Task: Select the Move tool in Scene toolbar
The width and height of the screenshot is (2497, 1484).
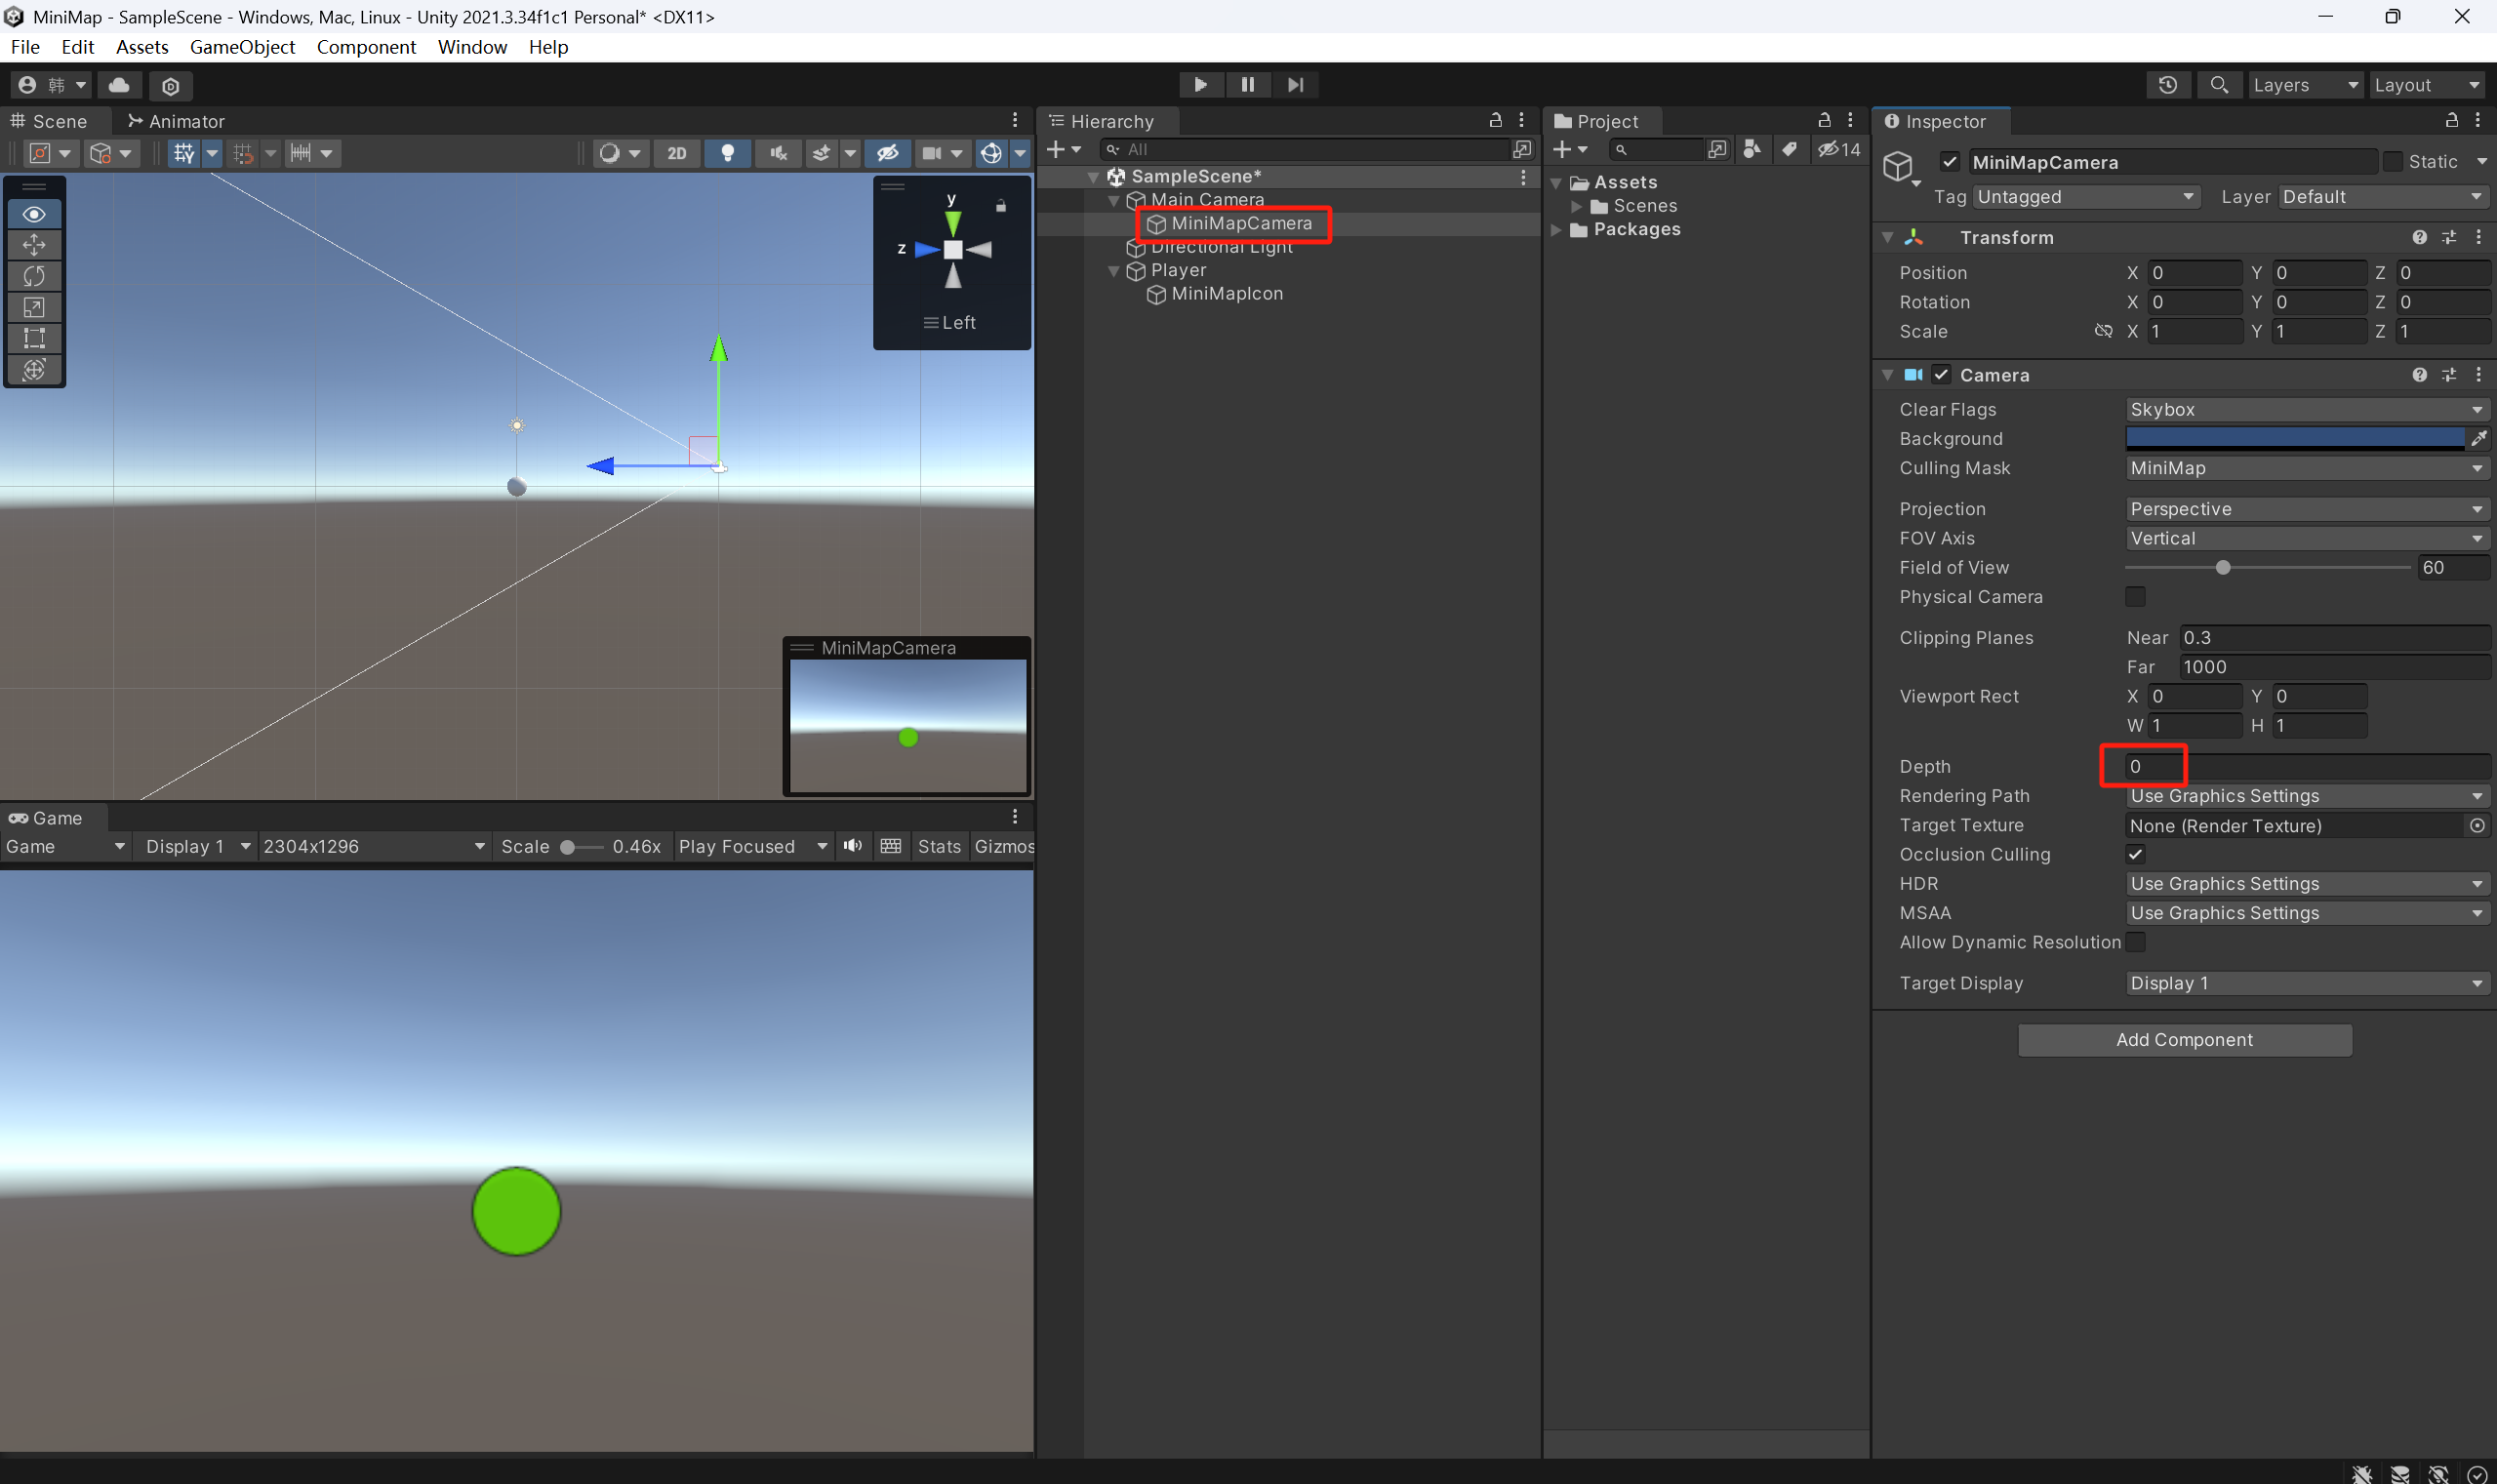Action: (x=34, y=245)
